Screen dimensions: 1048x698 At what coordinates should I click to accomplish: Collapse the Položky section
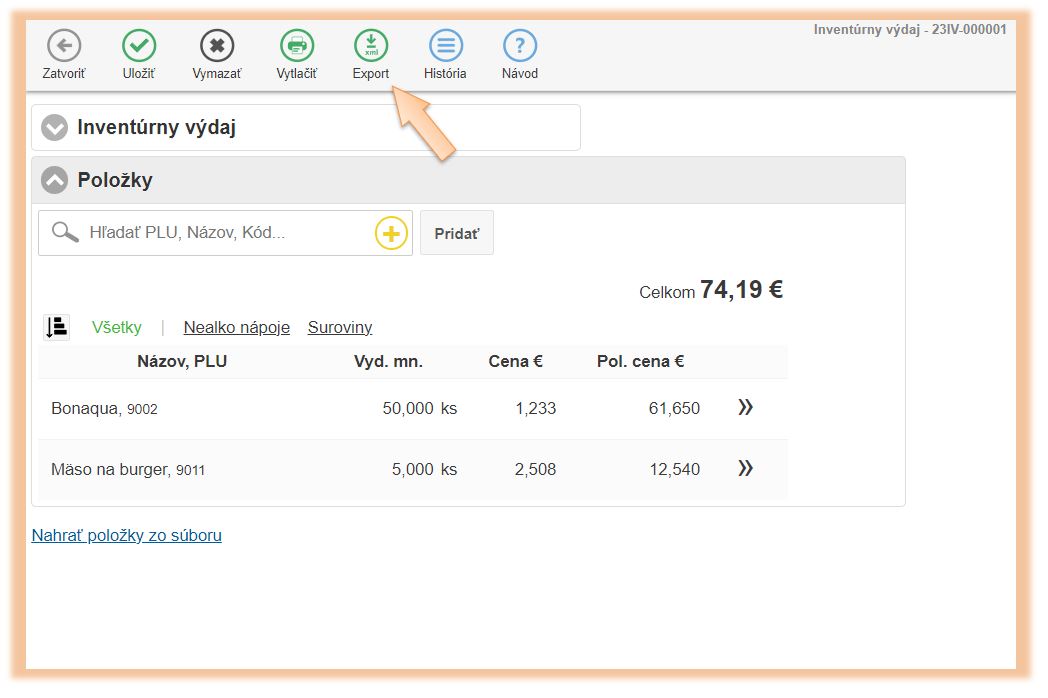click(x=55, y=181)
